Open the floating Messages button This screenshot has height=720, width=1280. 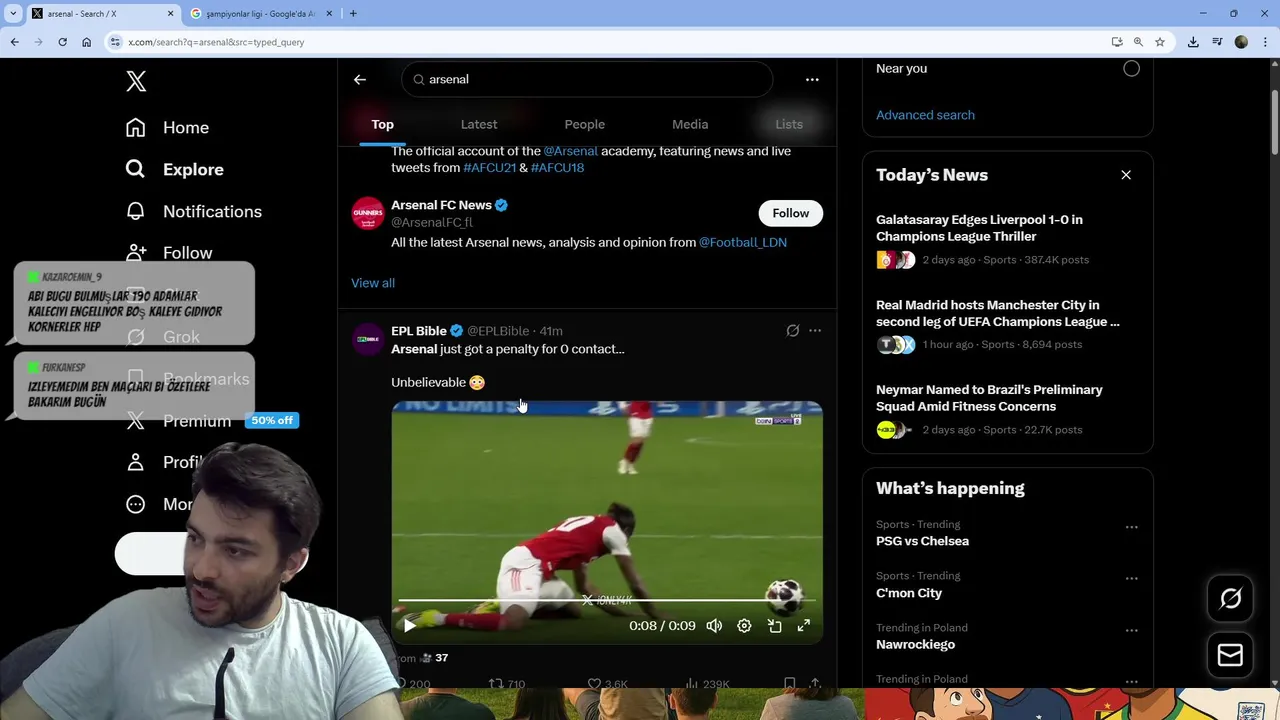pyautogui.click(x=1230, y=656)
